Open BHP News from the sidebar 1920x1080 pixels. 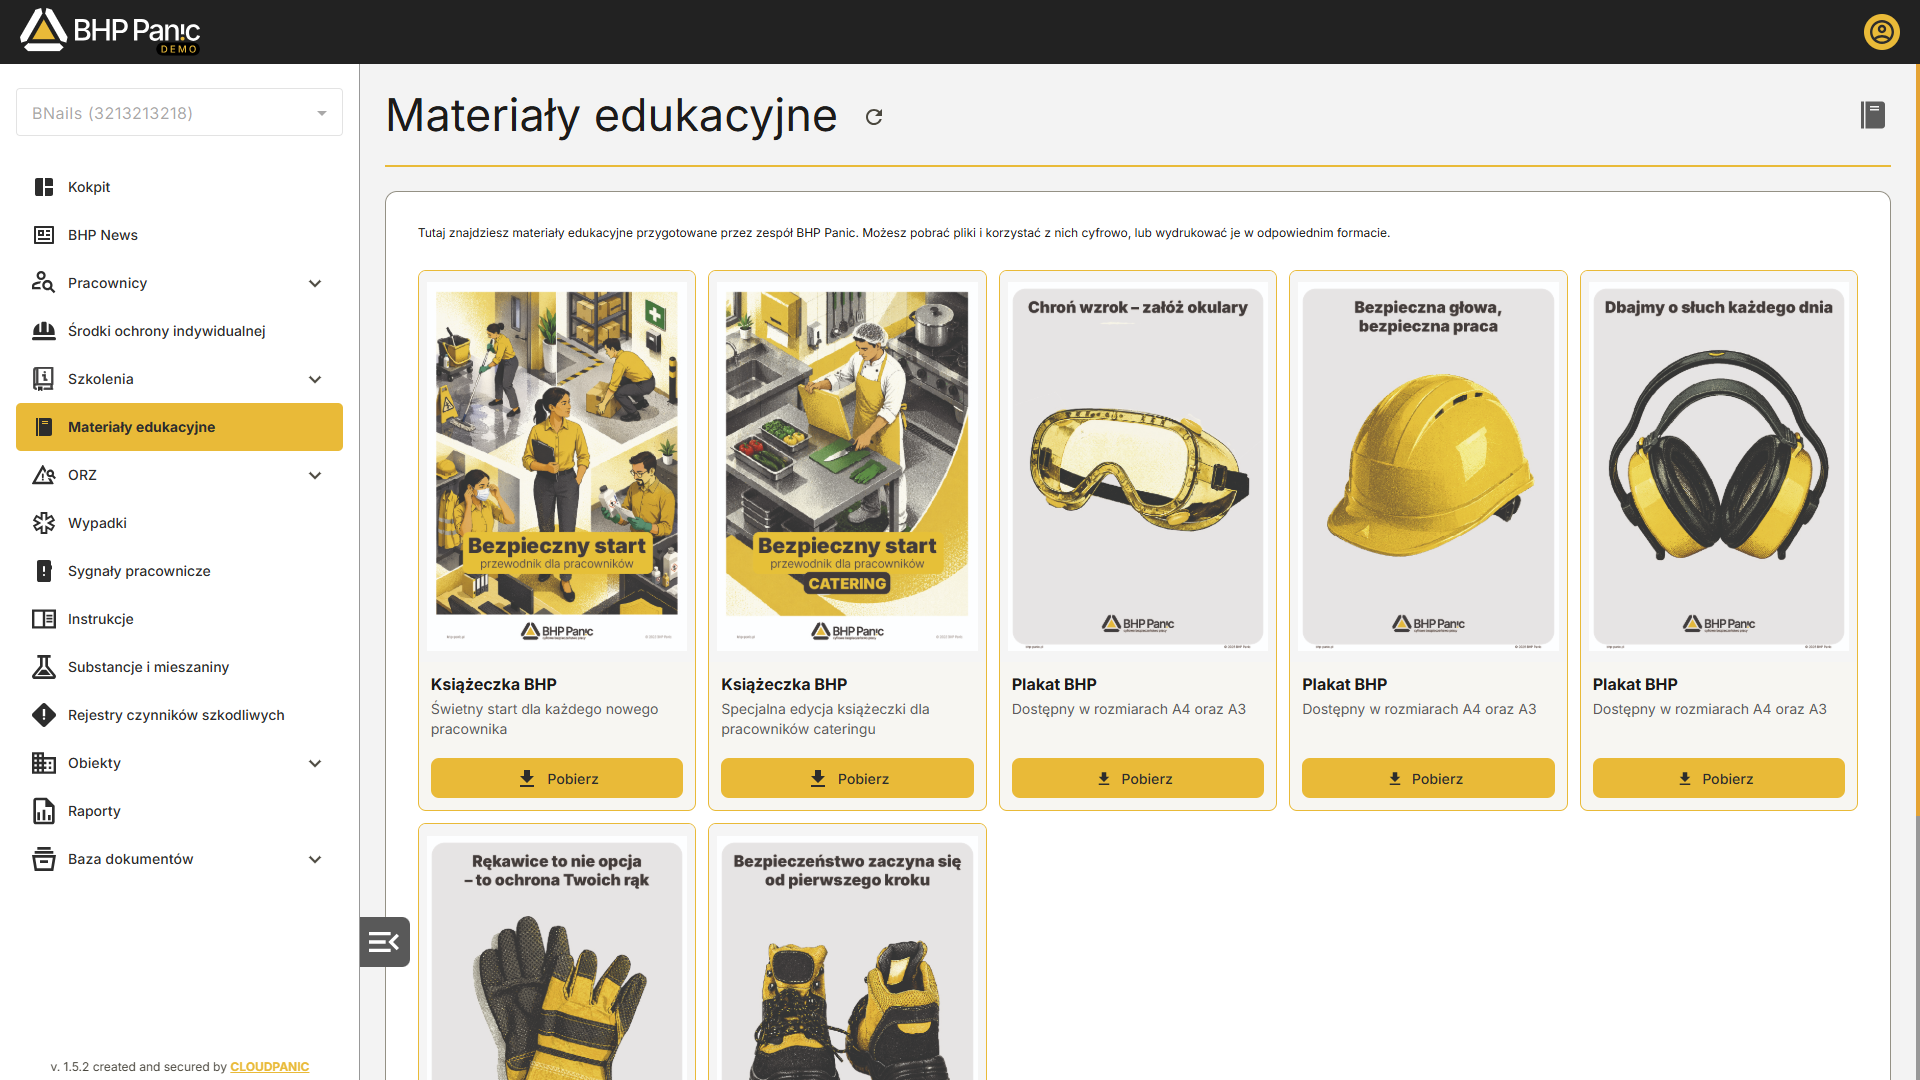[x=179, y=235]
